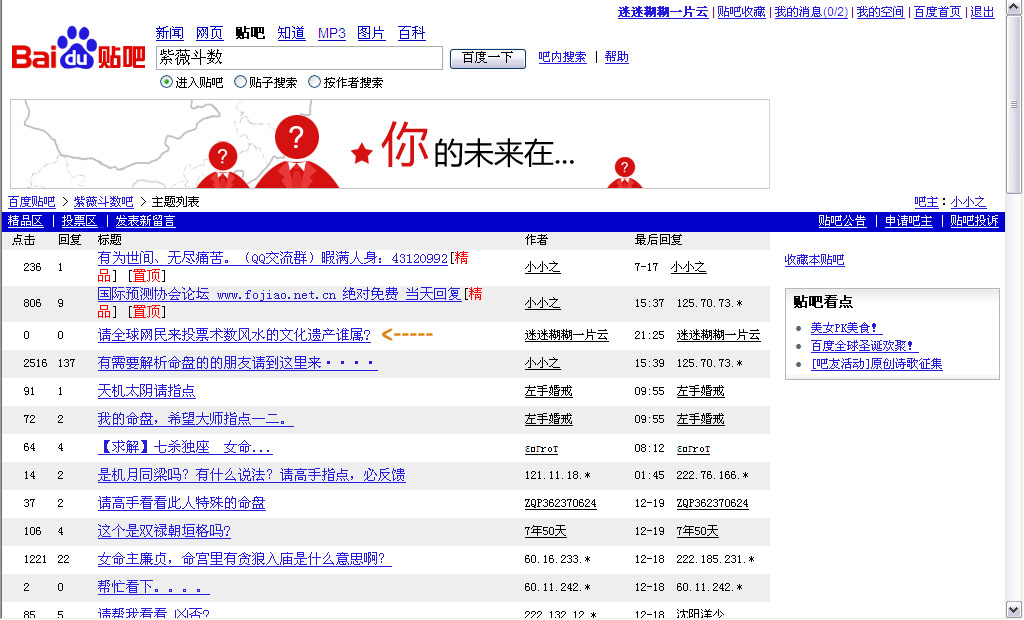This screenshot has height=620, width=1024.
Task: Open the MP3 search tab
Action: pos(332,33)
